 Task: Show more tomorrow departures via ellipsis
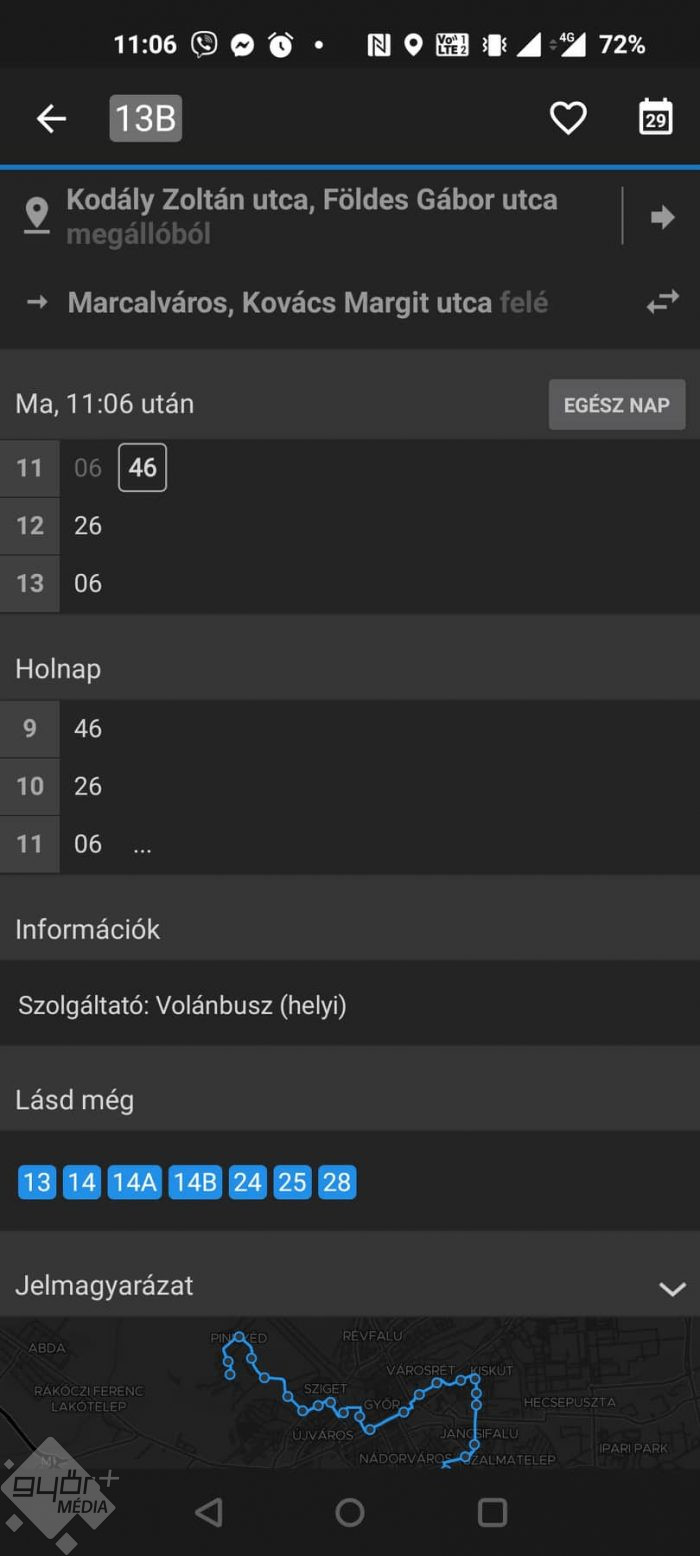142,845
